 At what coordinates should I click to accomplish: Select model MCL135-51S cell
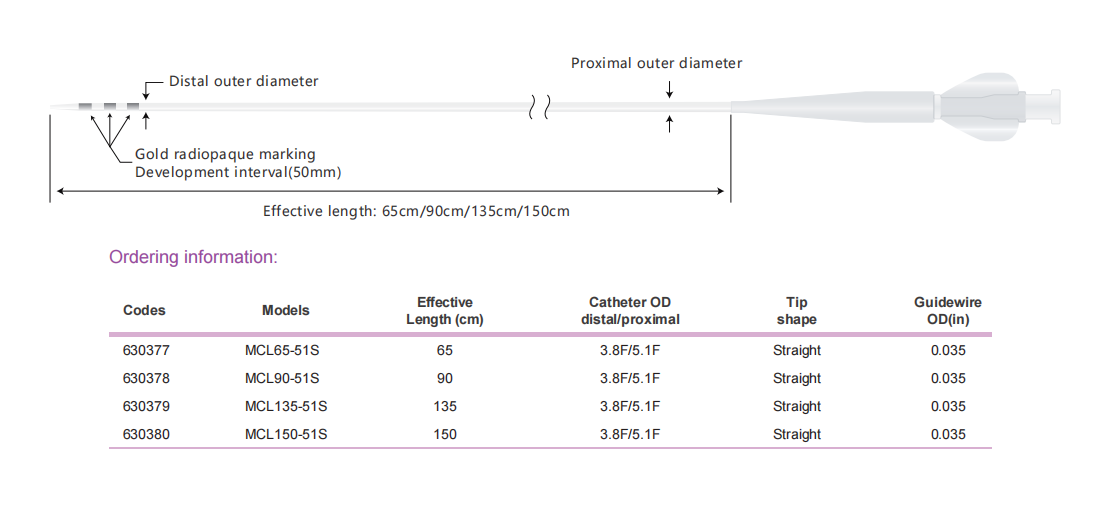point(286,406)
